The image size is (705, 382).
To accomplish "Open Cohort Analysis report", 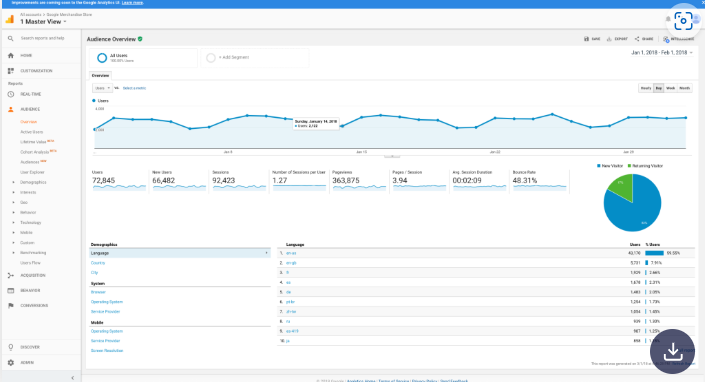I will pyautogui.click(x=35, y=152).
